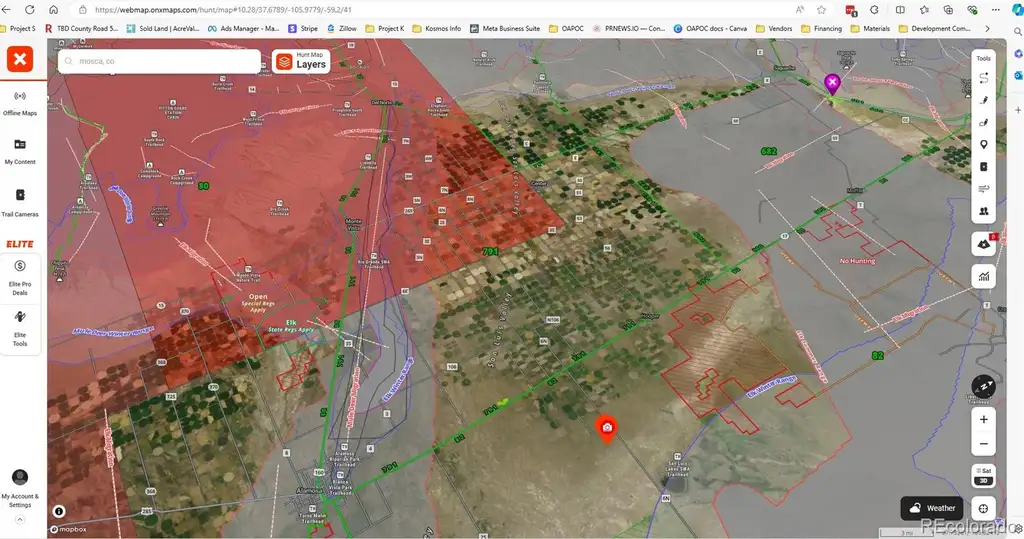Open Elite Tools panel
The height and width of the screenshot is (539, 1024).
20,329
